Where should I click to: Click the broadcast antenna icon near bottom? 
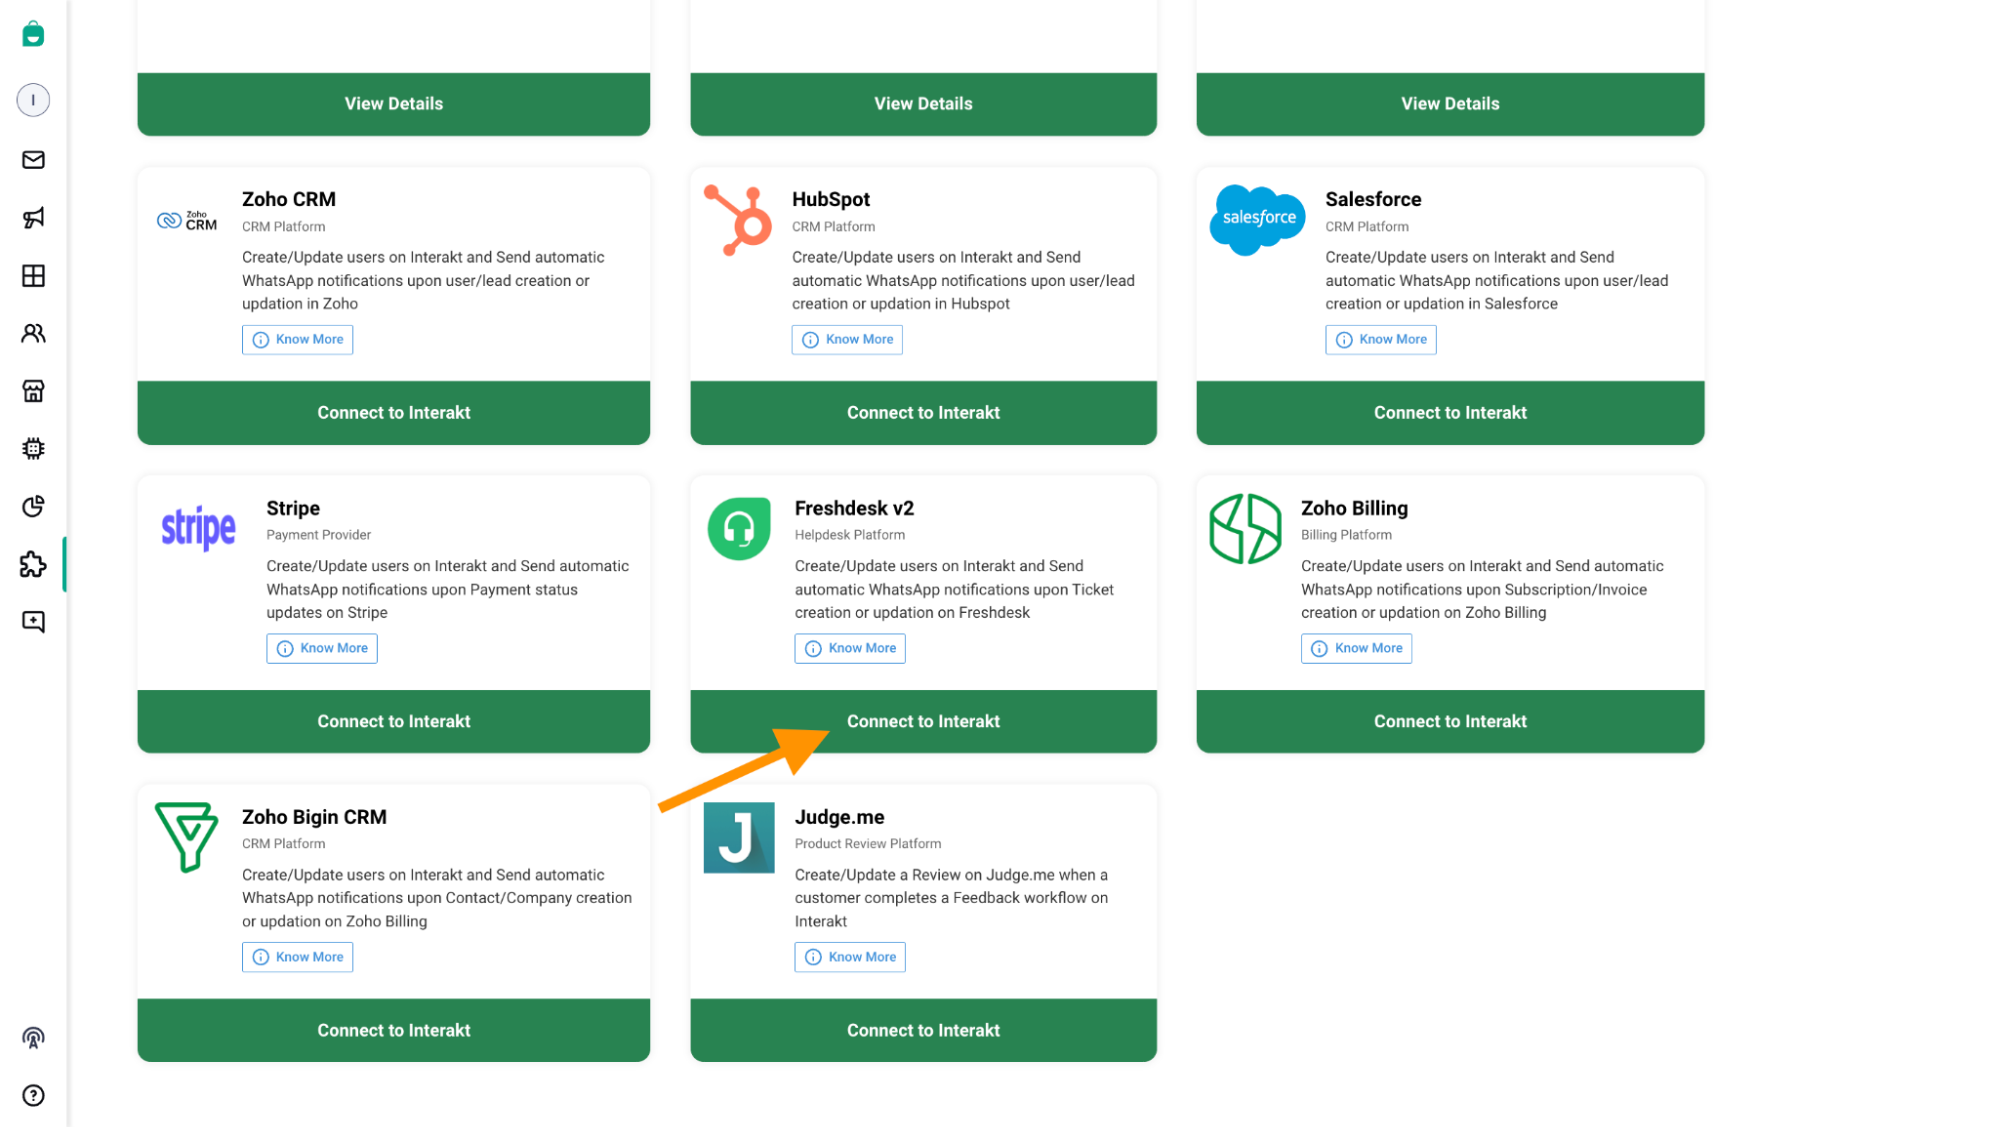pyautogui.click(x=33, y=1038)
